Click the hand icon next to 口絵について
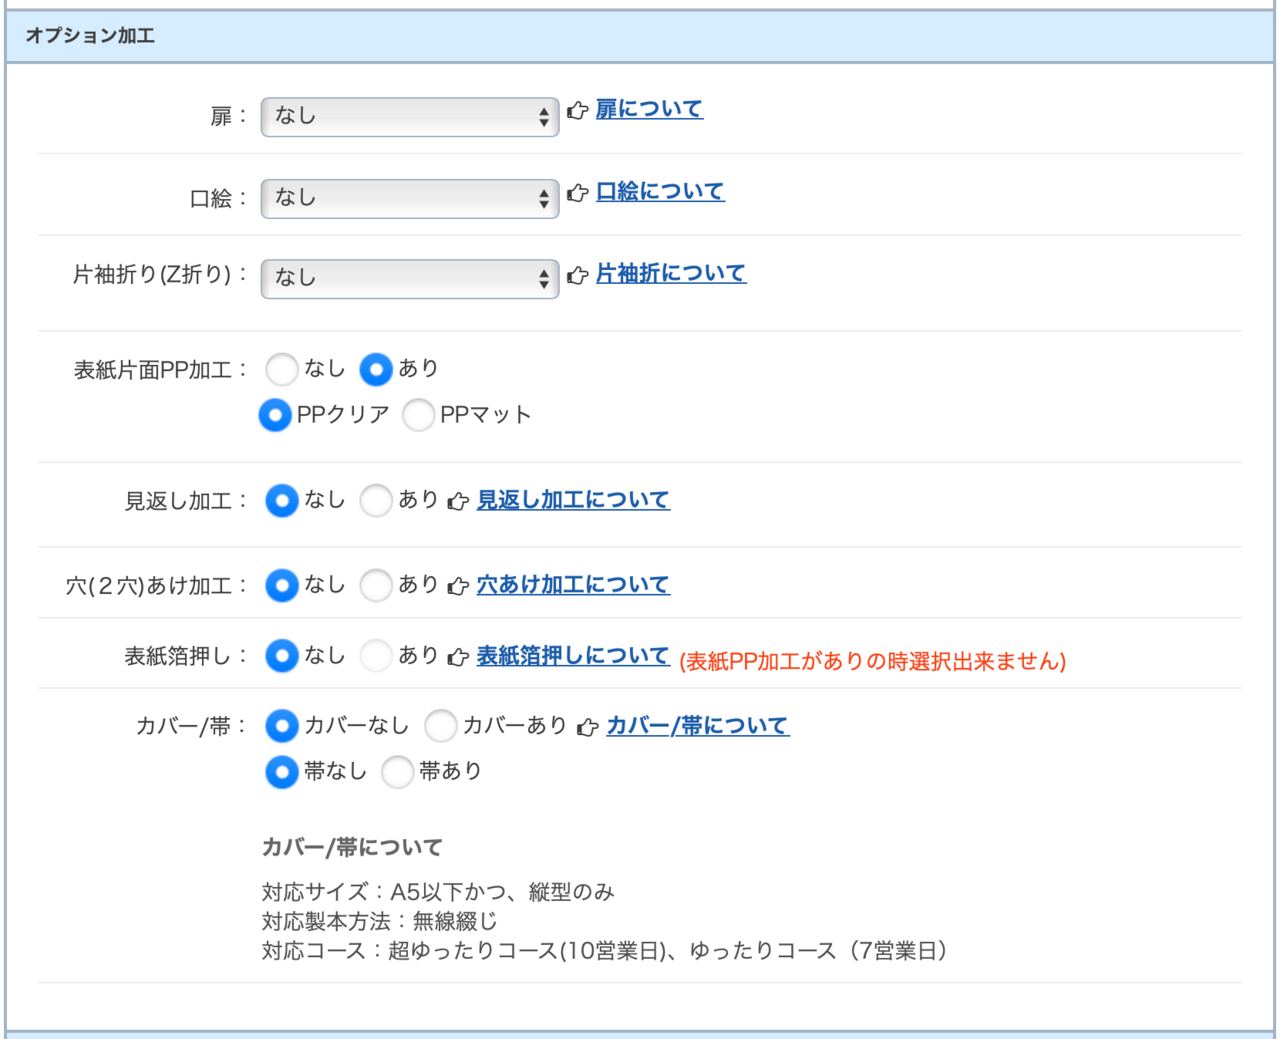Screen dimensions: 1280x1039 pyautogui.click(x=577, y=193)
